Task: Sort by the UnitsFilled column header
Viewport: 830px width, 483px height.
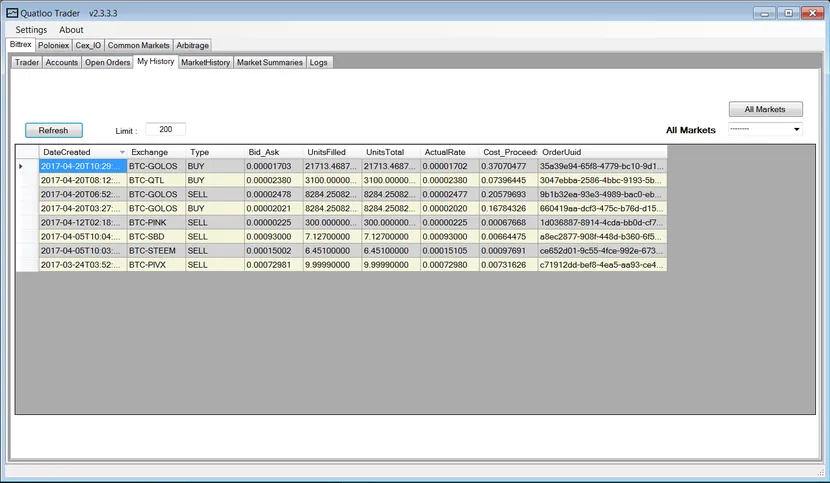Action: pos(332,152)
